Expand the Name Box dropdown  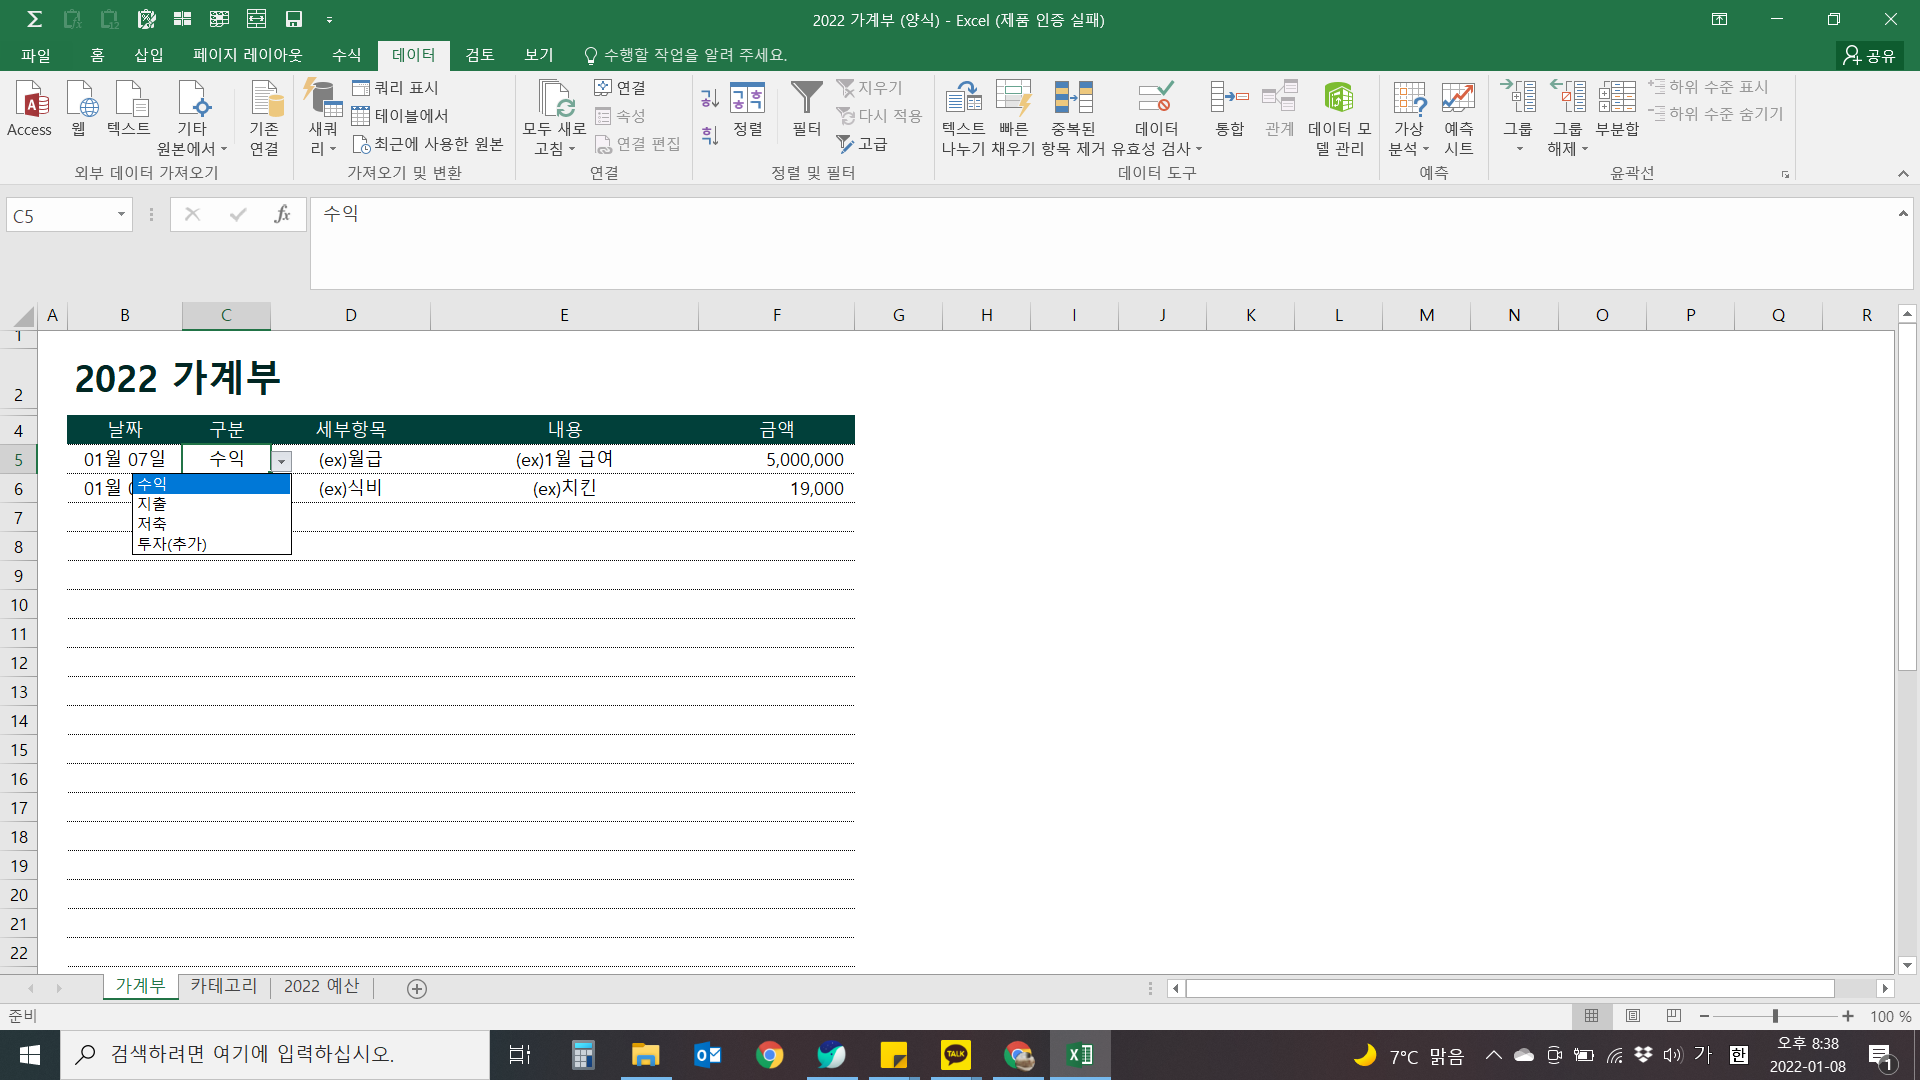pyautogui.click(x=121, y=215)
